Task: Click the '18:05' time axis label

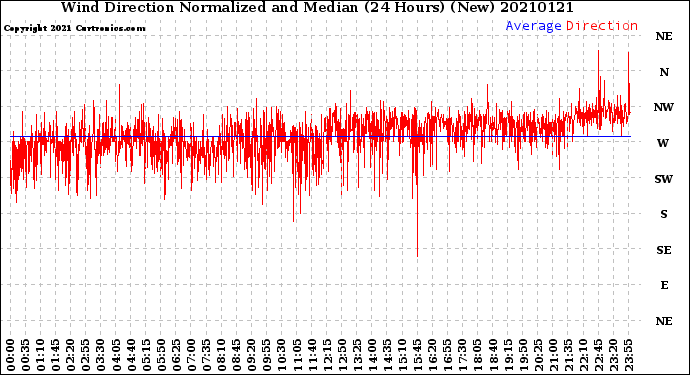Action: pos(477,356)
